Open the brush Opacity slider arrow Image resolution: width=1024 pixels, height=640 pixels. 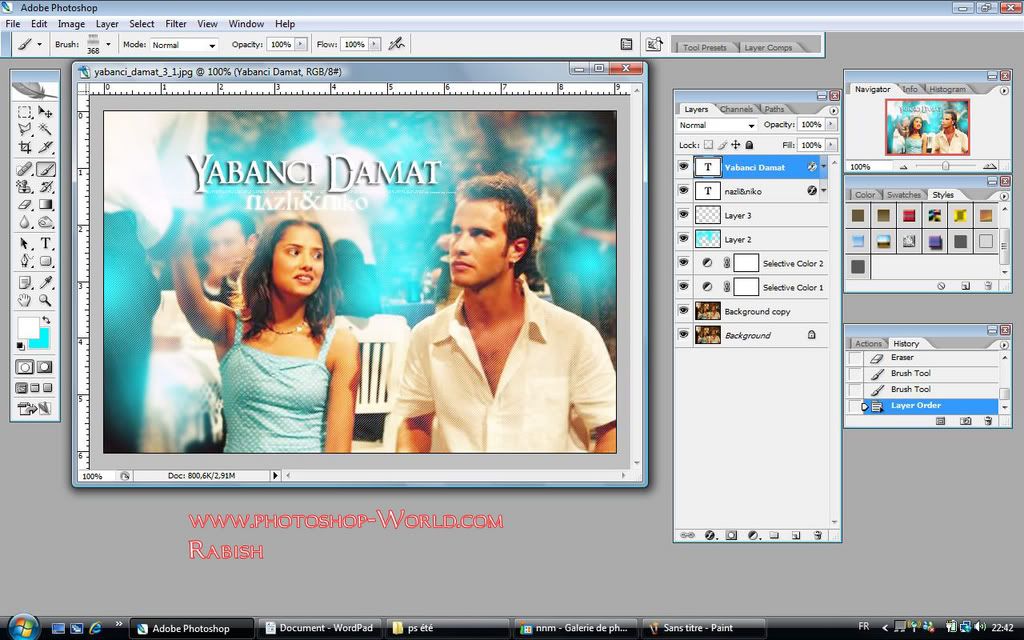(x=301, y=44)
